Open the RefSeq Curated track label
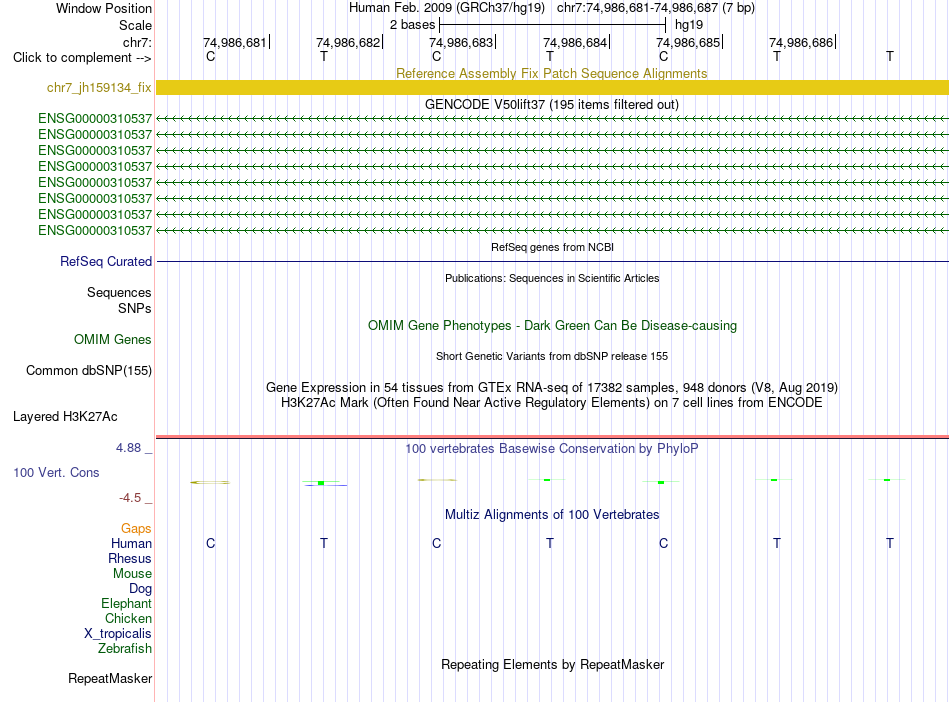950x702 pixels. (x=105, y=262)
